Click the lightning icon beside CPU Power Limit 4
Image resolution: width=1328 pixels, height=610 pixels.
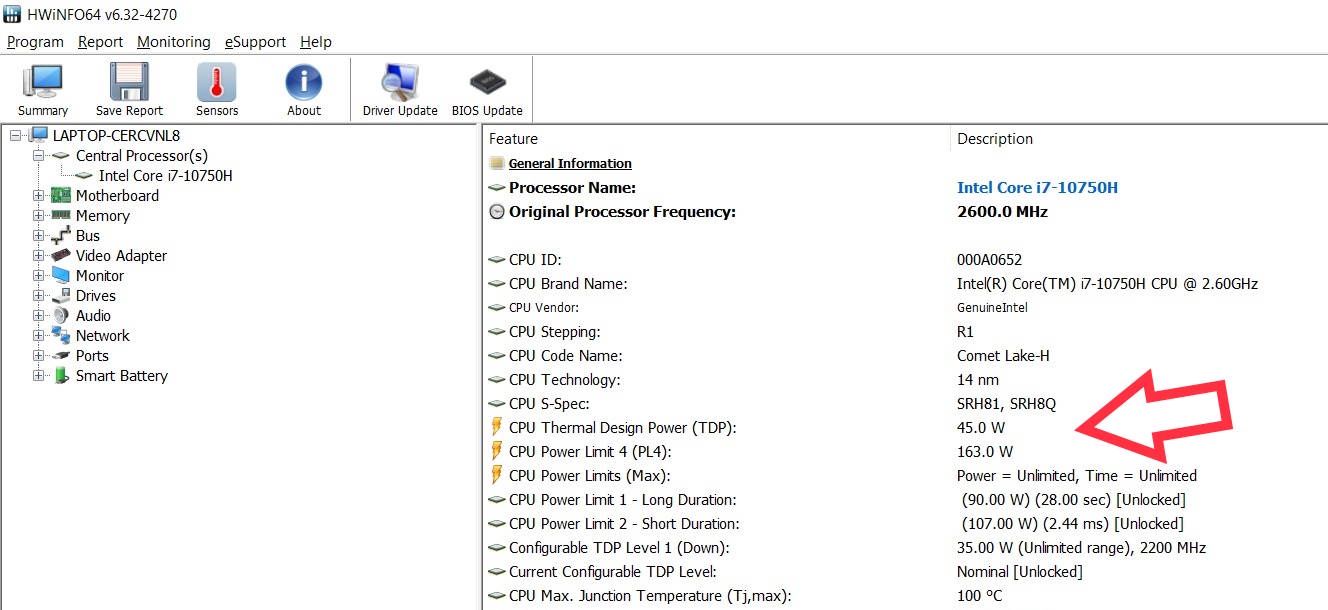[497, 451]
